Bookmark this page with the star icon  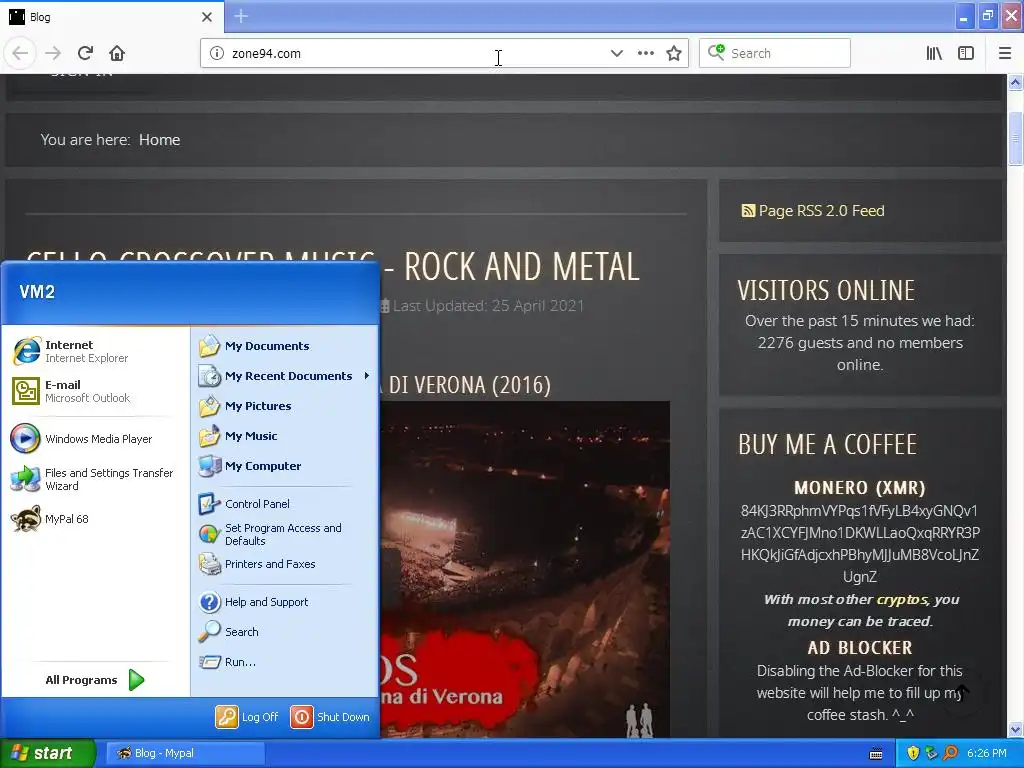click(x=674, y=53)
